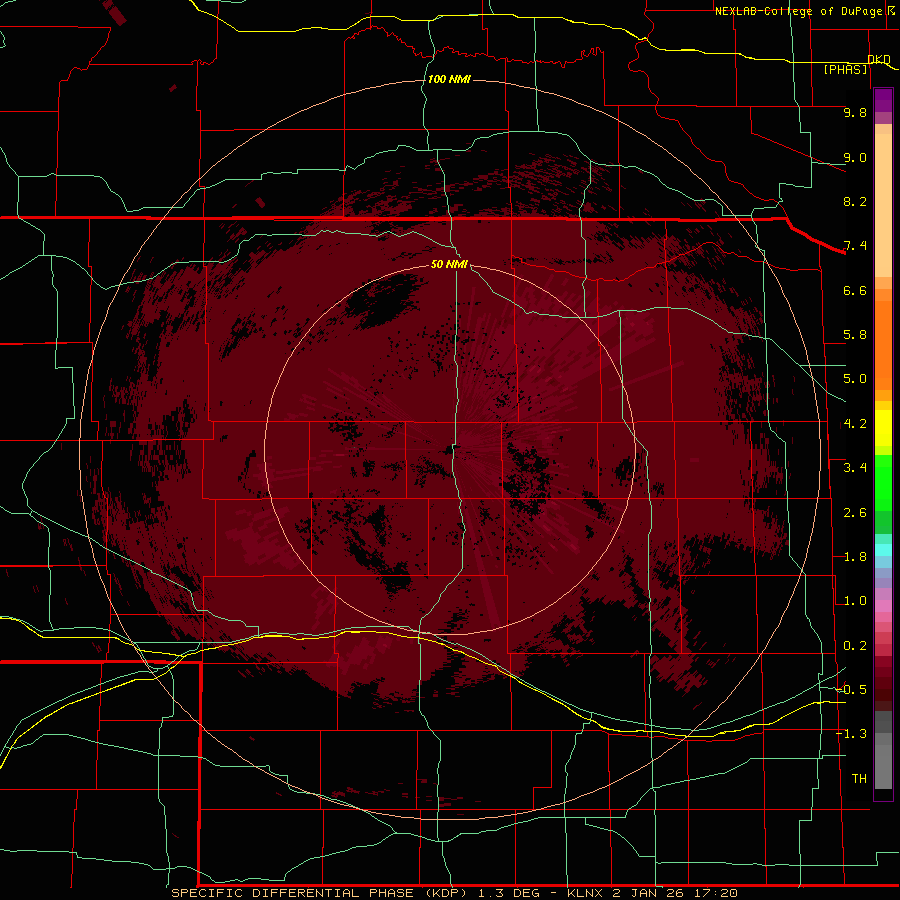This screenshot has height=900, width=900.
Task: Click the orange segment of the color bar
Action: click(x=883, y=344)
